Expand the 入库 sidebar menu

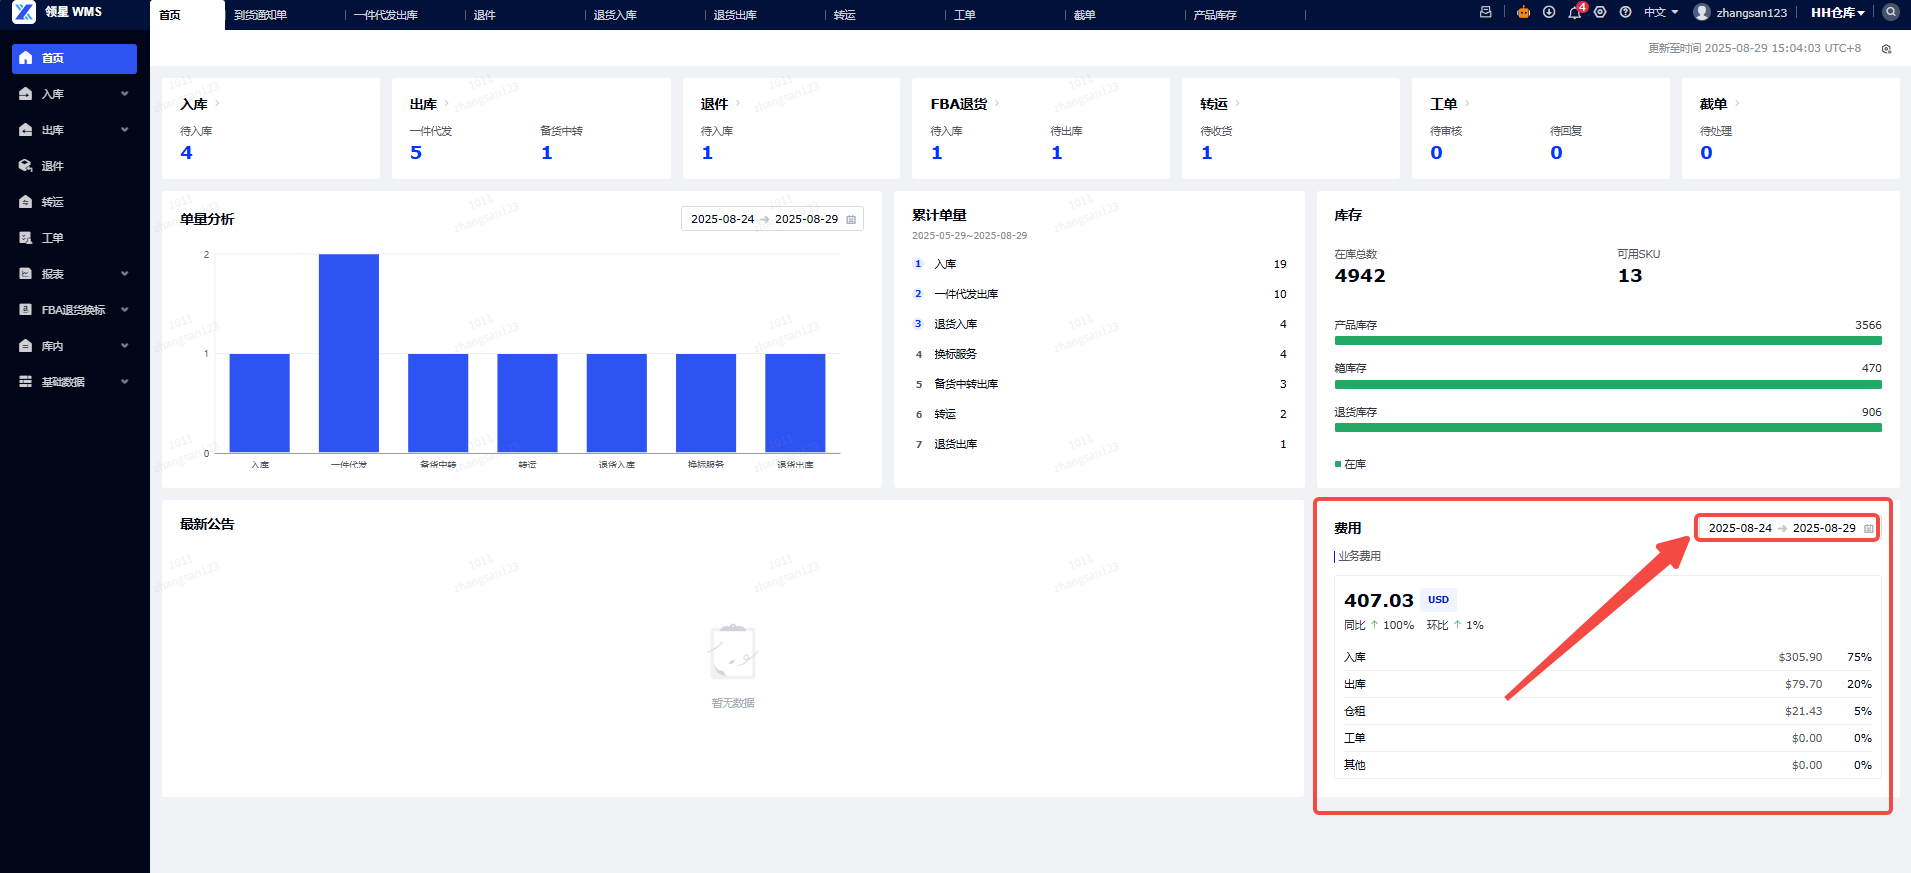pyautogui.click(x=75, y=94)
